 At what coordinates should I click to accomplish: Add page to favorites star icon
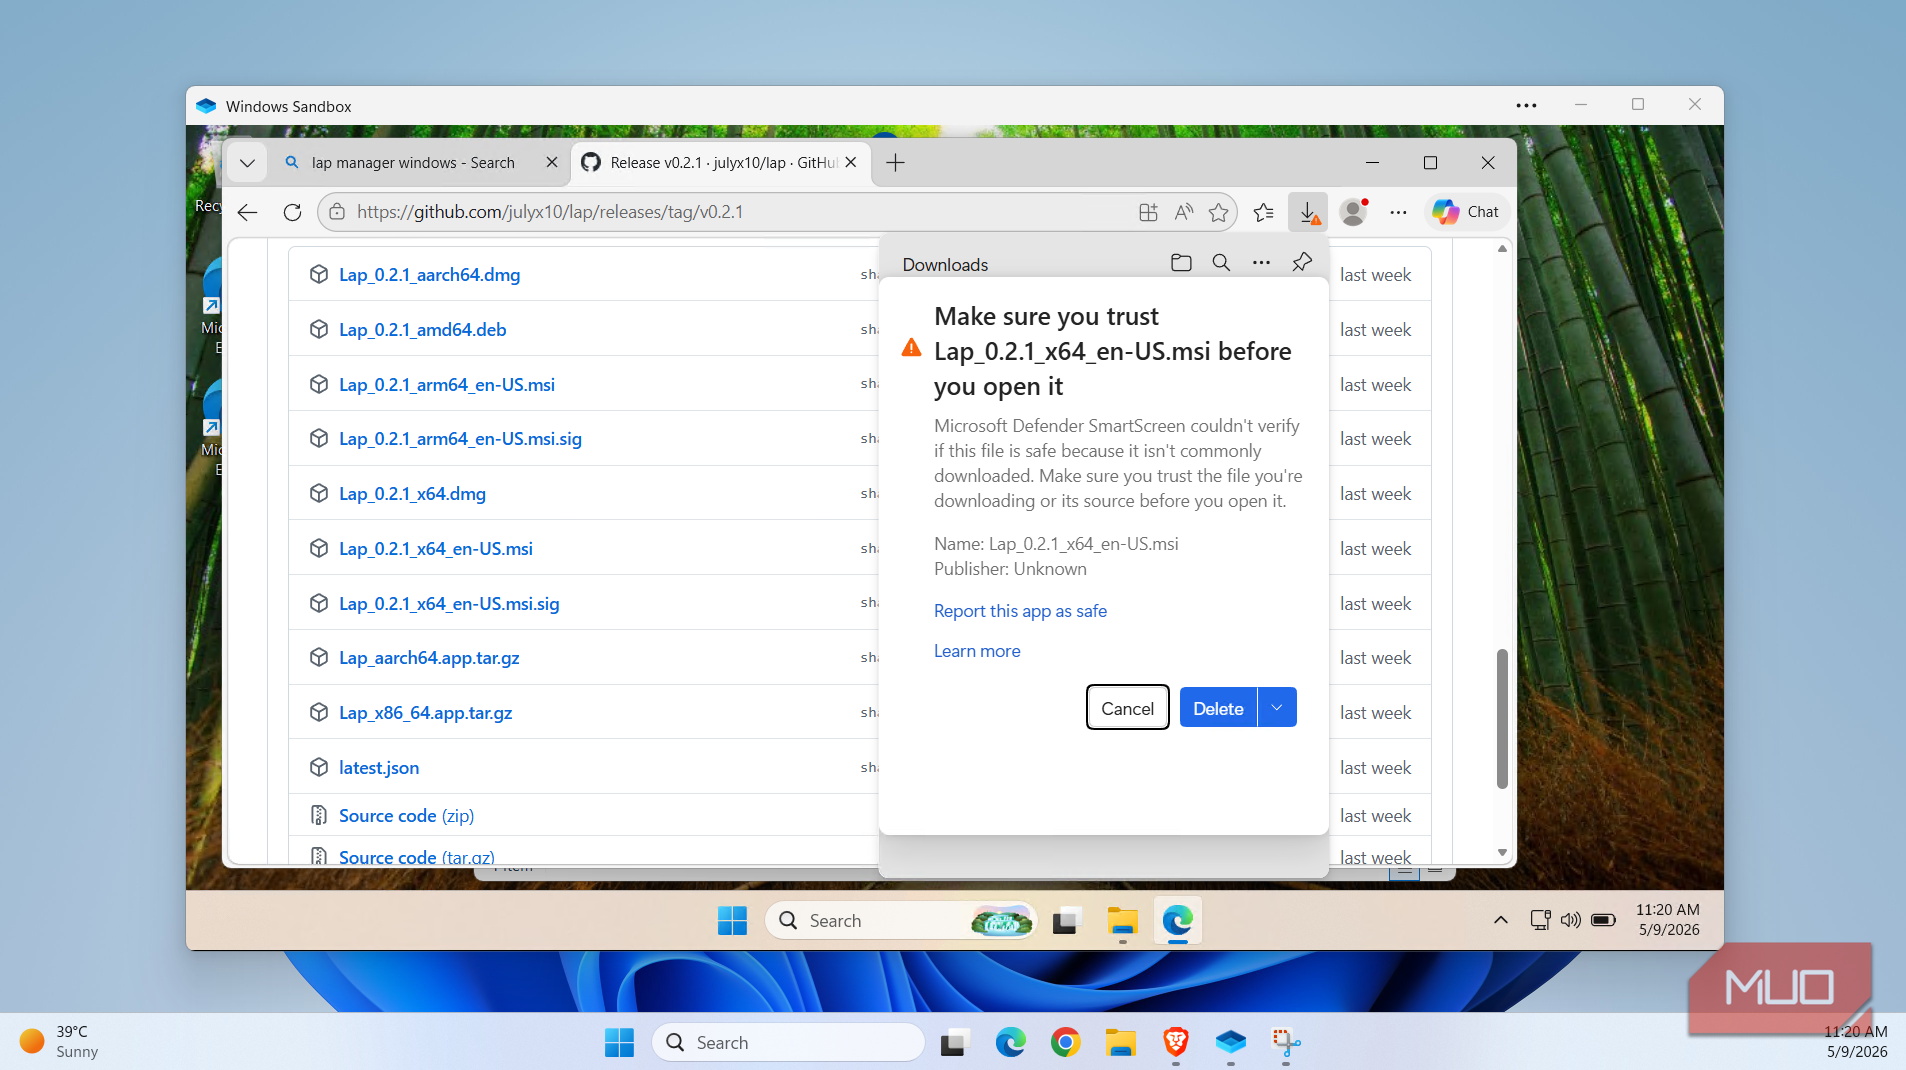click(1218, 212)
